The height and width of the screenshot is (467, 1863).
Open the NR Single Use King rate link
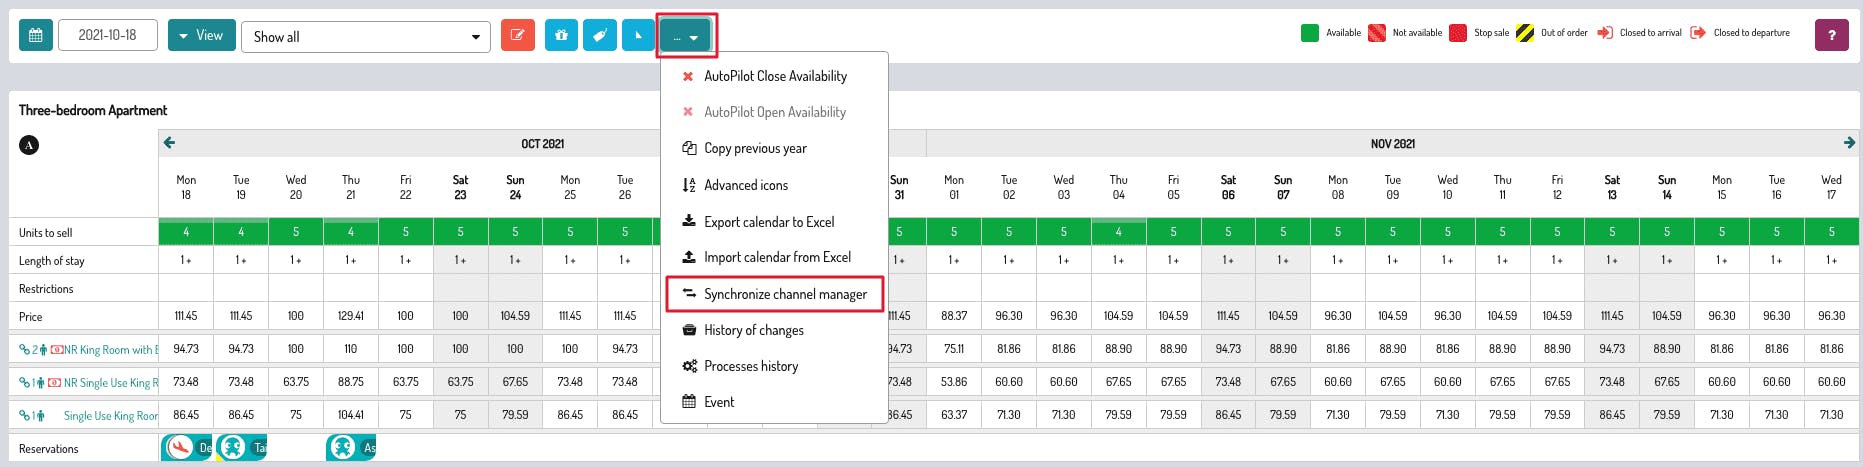coord(110,383)
